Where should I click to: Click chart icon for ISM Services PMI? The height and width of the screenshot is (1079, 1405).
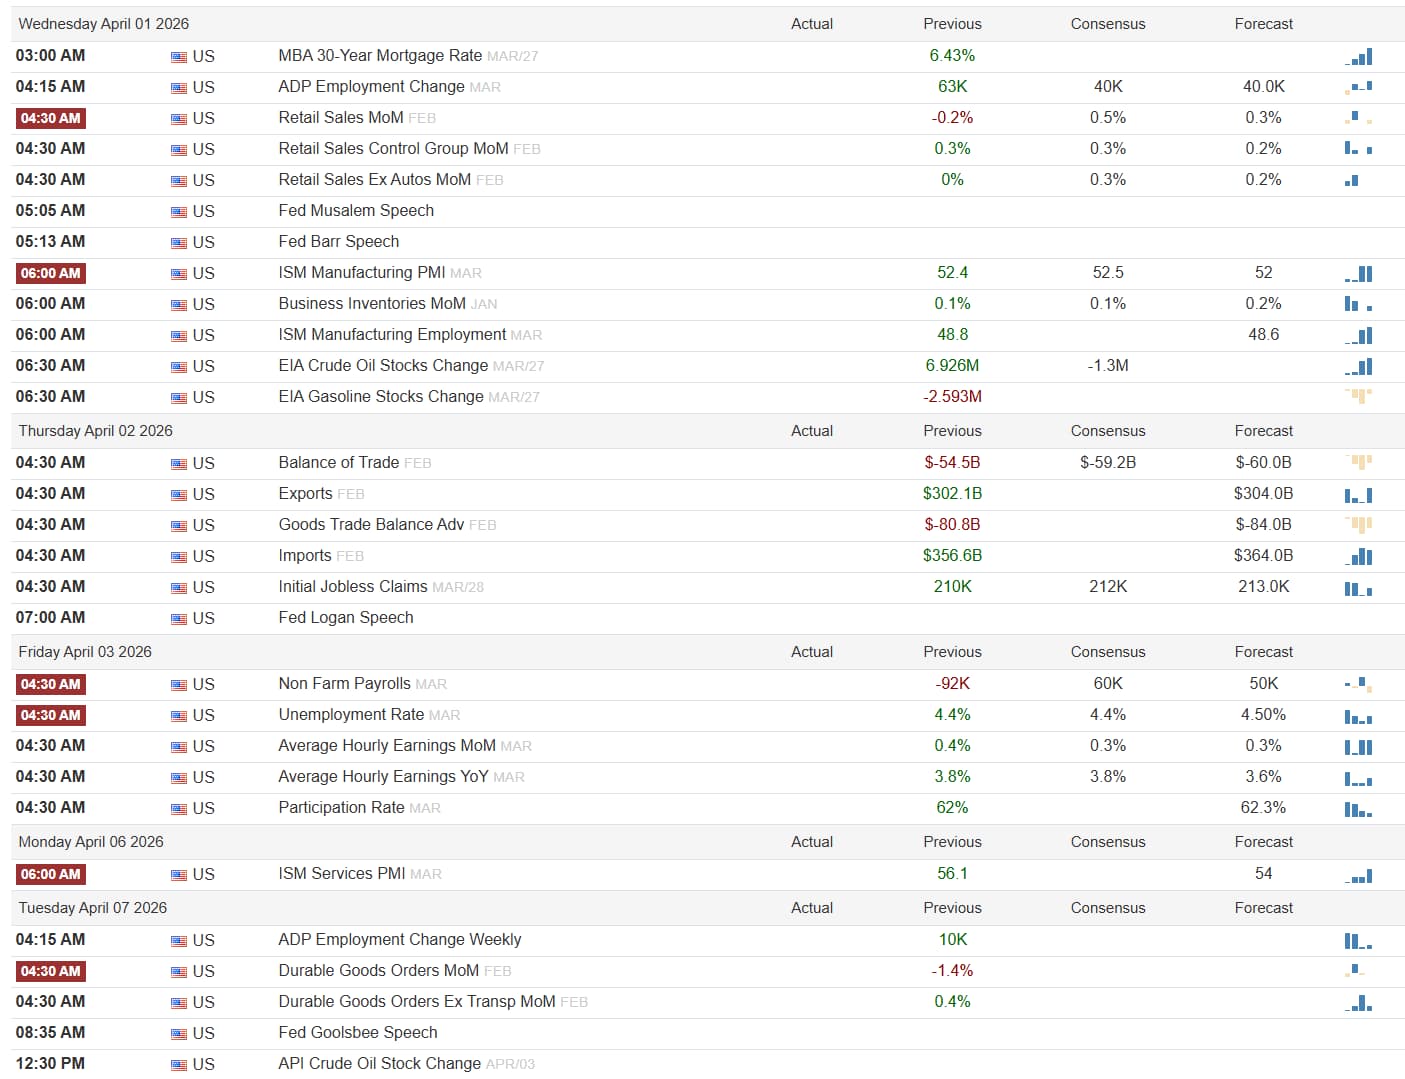1359,874
